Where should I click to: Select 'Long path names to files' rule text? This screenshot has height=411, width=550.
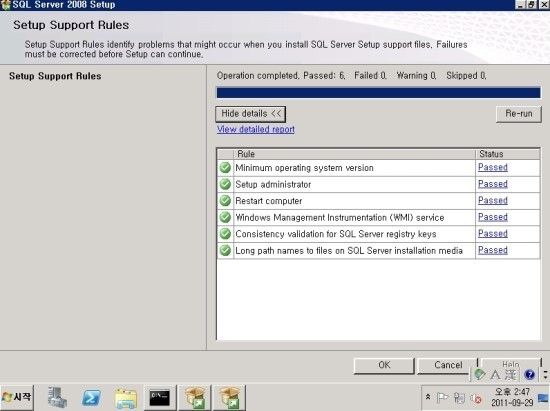click(x=349, y=251)
